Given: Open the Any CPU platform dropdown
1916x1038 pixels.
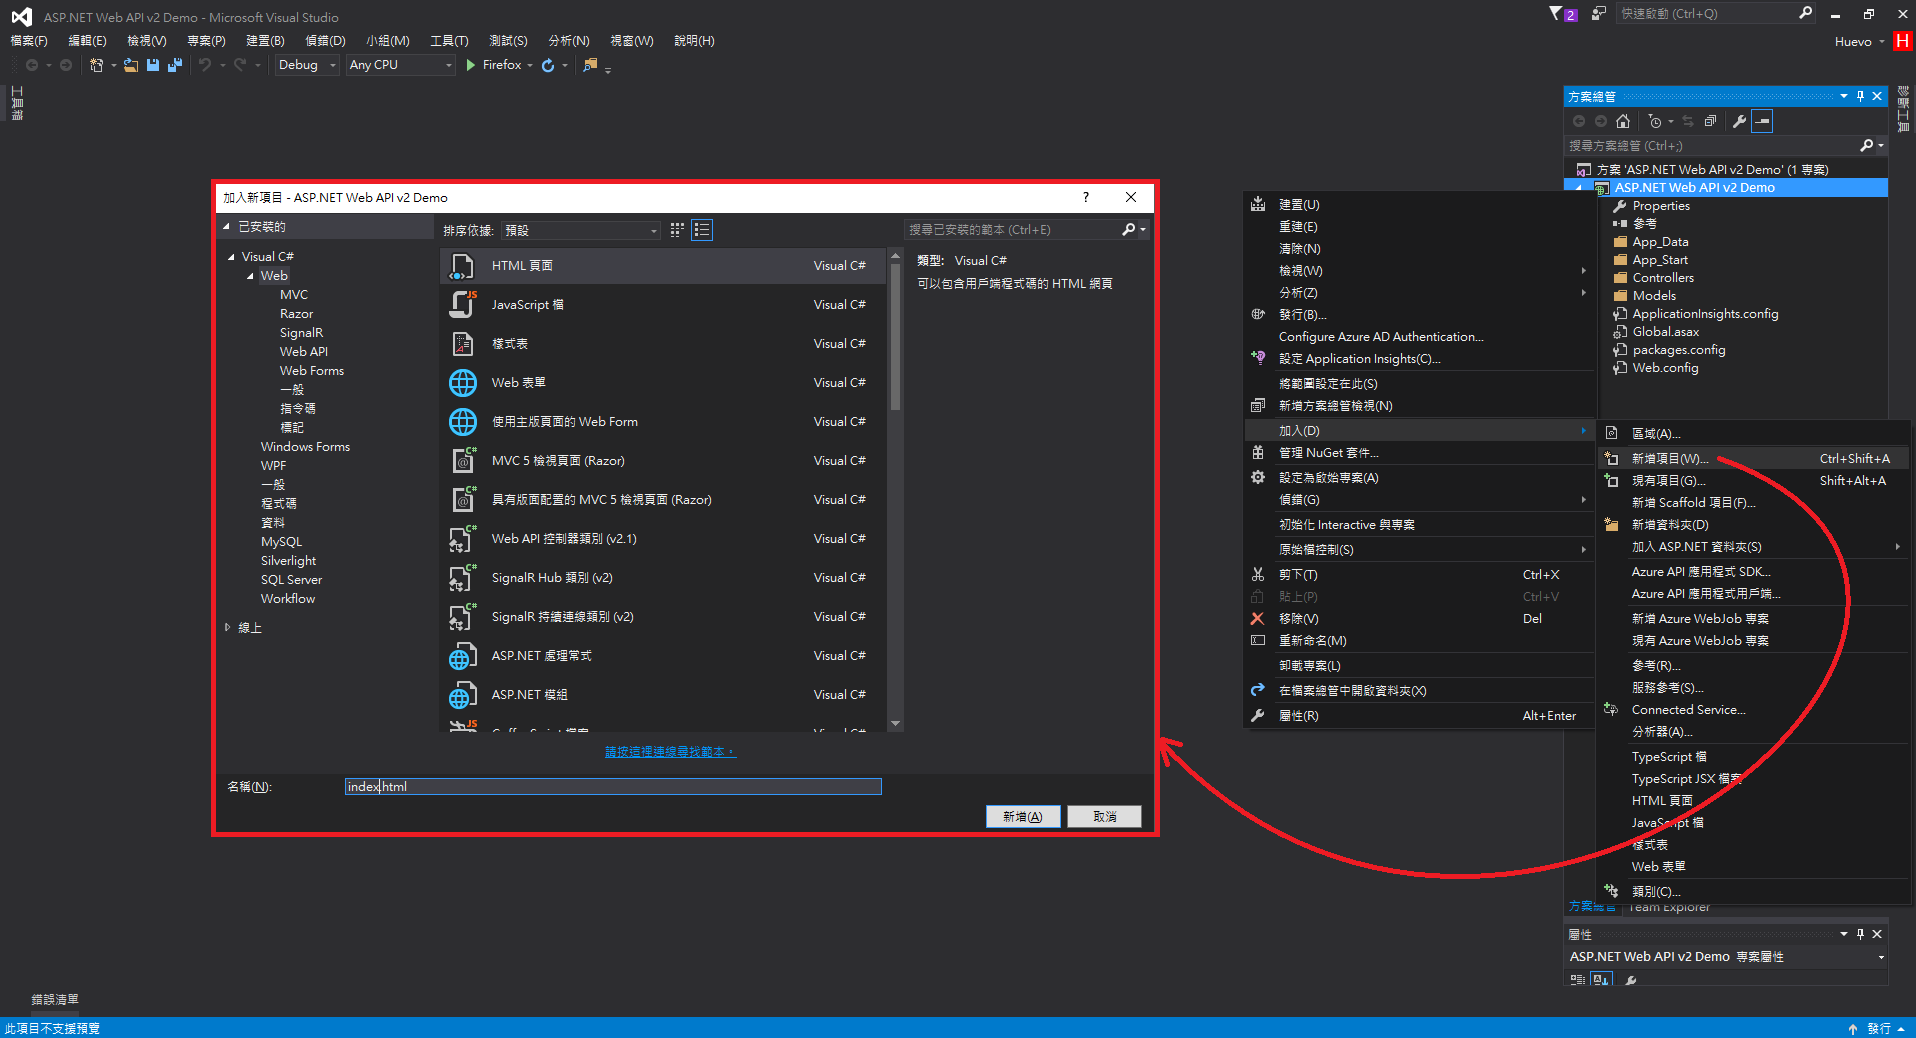Looking at the screenshot, I should point(401,65).
